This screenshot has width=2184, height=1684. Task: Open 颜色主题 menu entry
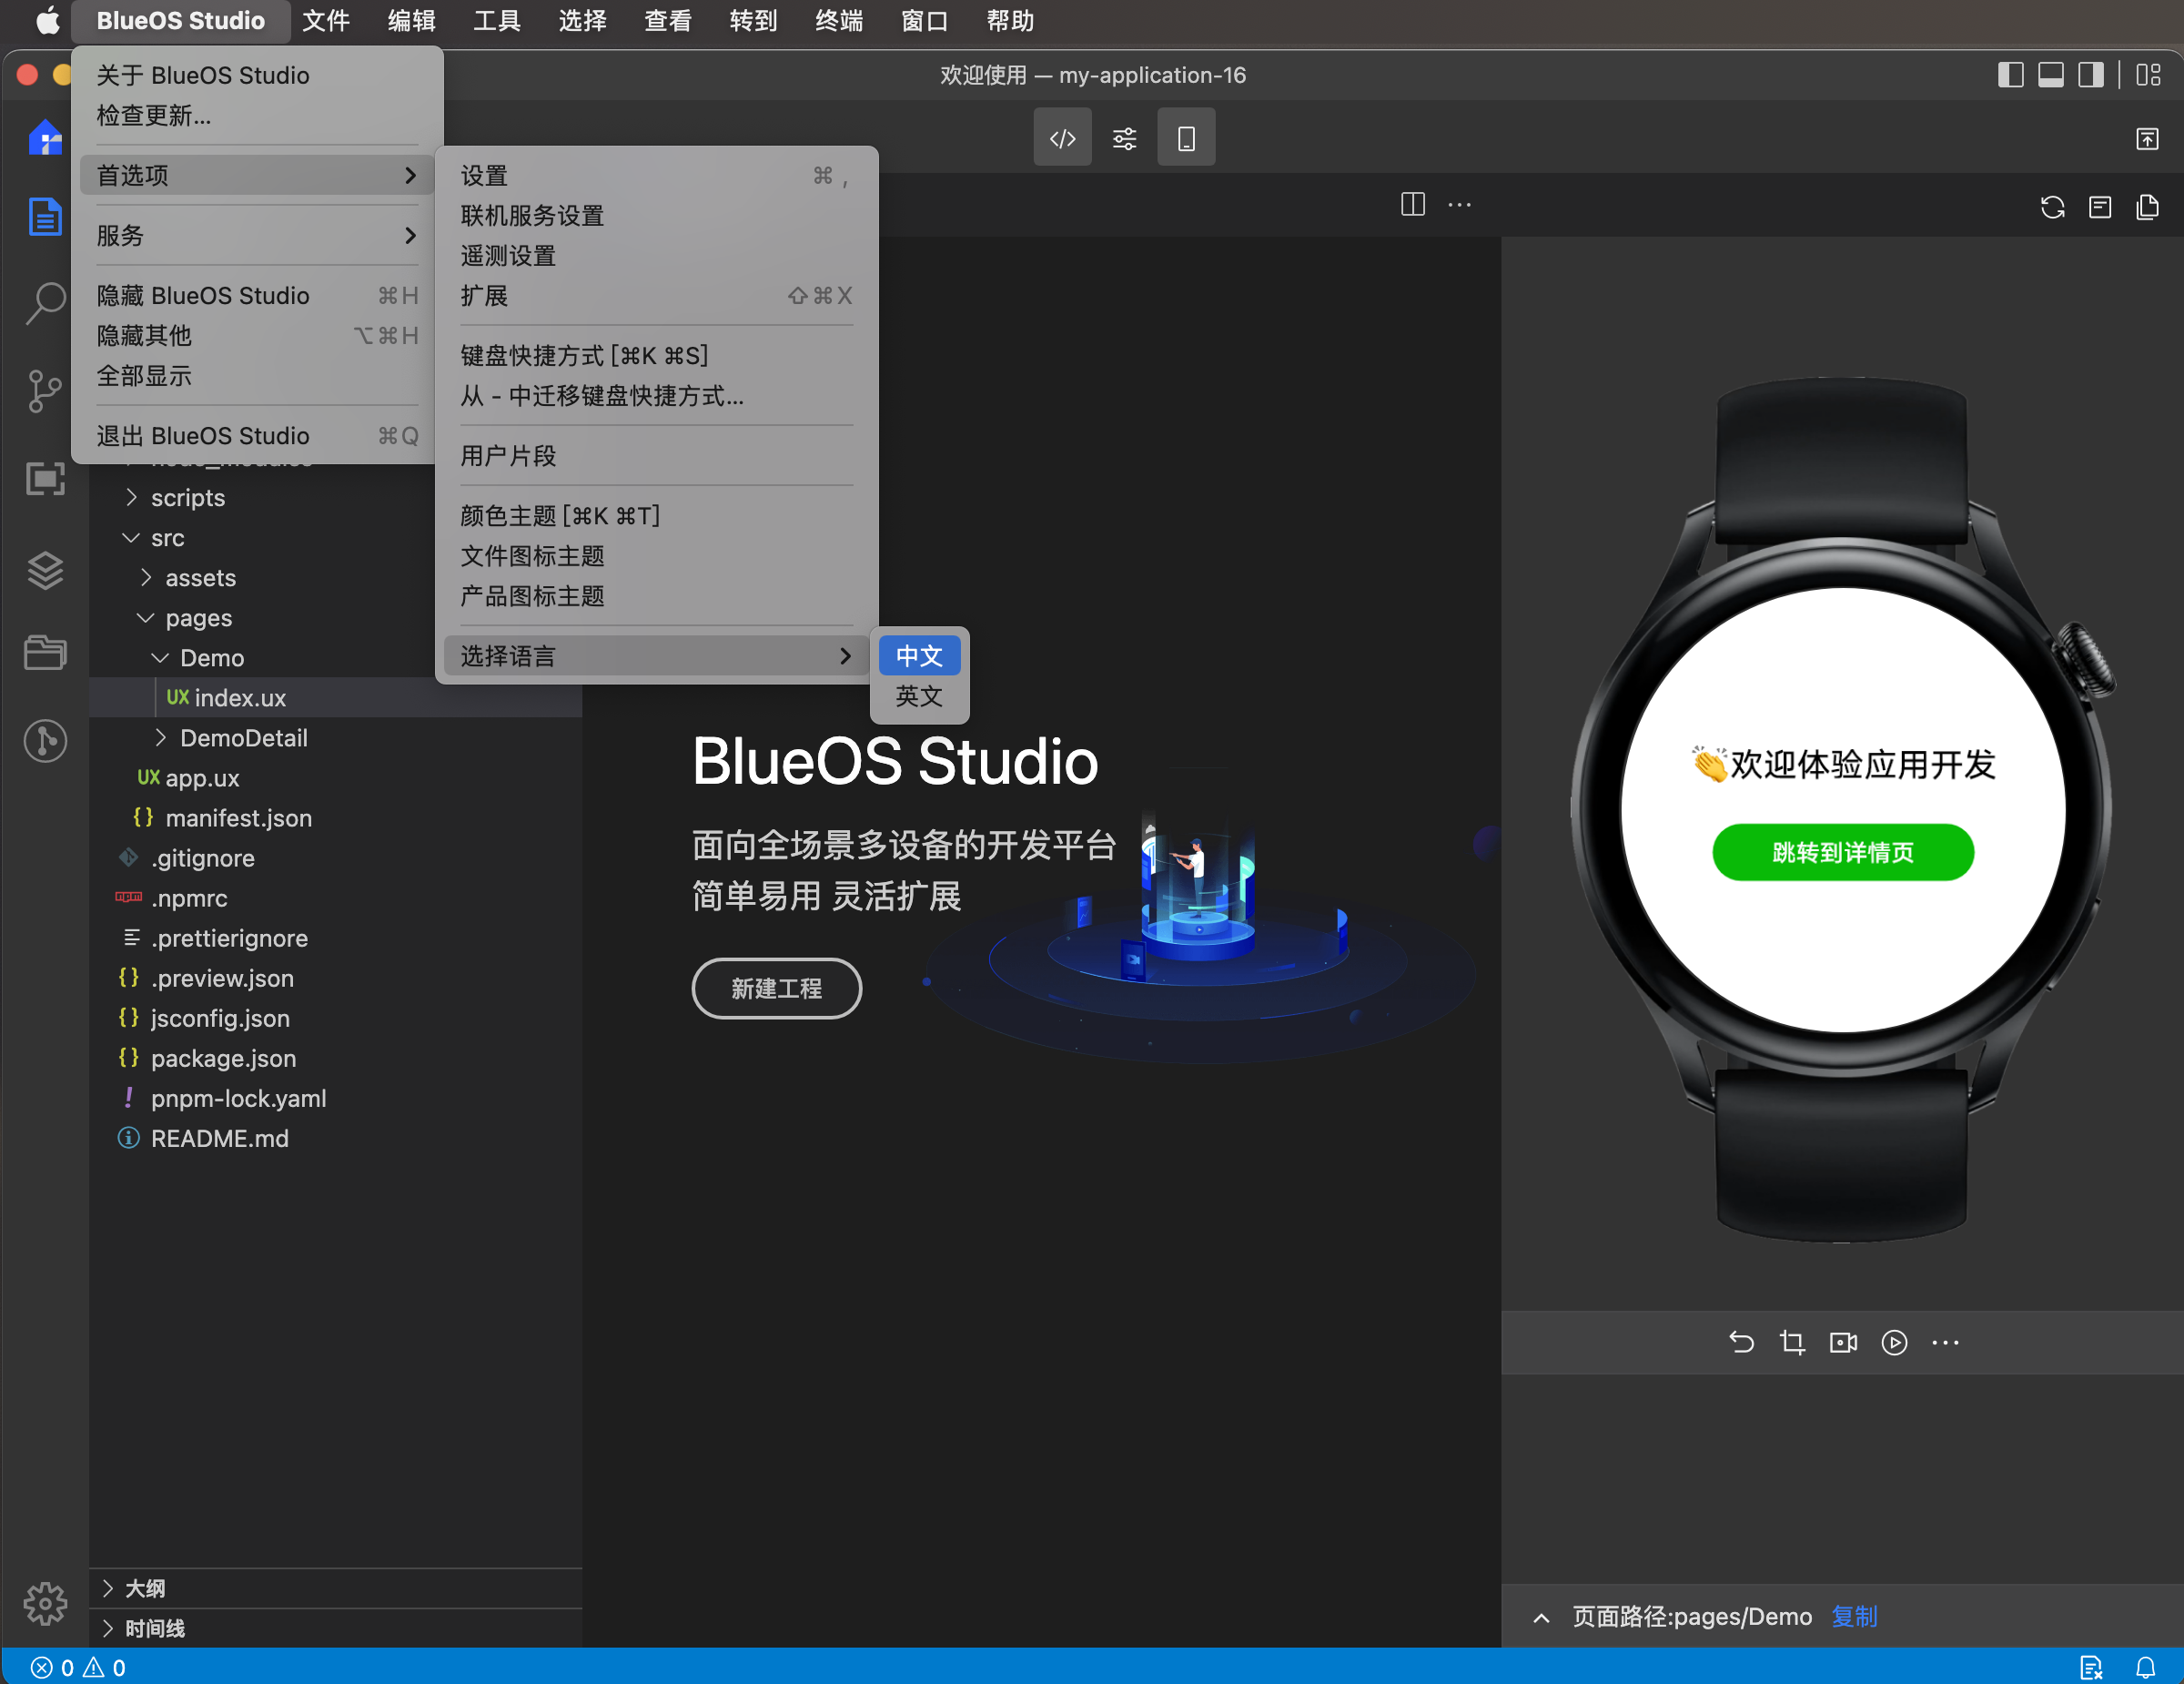tap(656, 515)
